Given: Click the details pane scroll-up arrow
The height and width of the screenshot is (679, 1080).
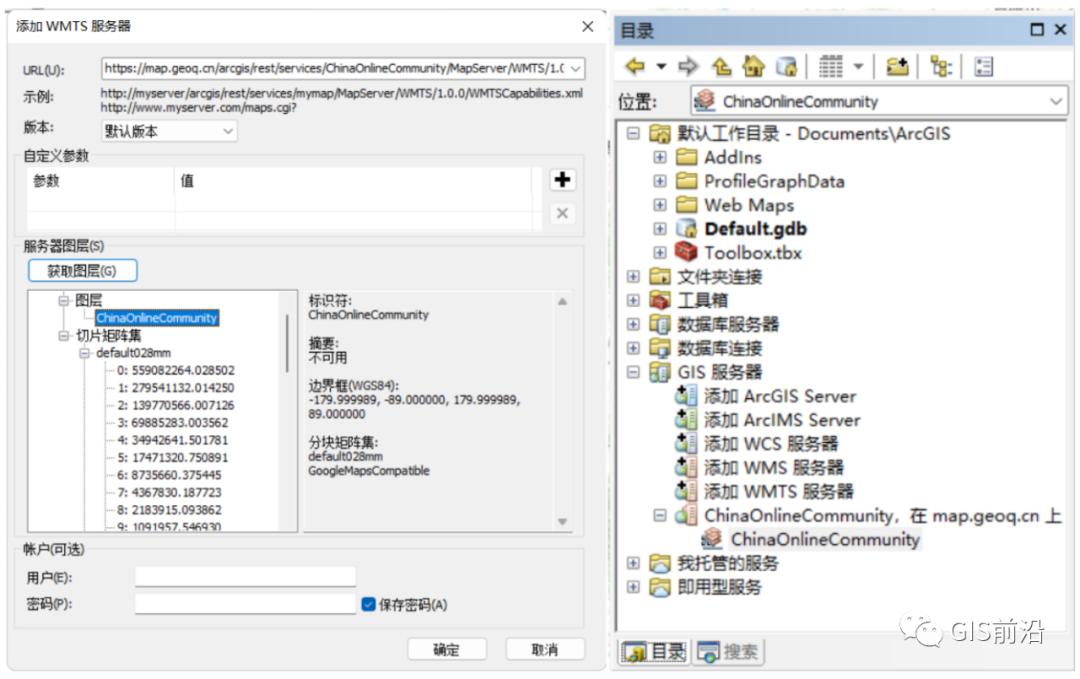Looking at the screenshot, I should coord(562,302).
